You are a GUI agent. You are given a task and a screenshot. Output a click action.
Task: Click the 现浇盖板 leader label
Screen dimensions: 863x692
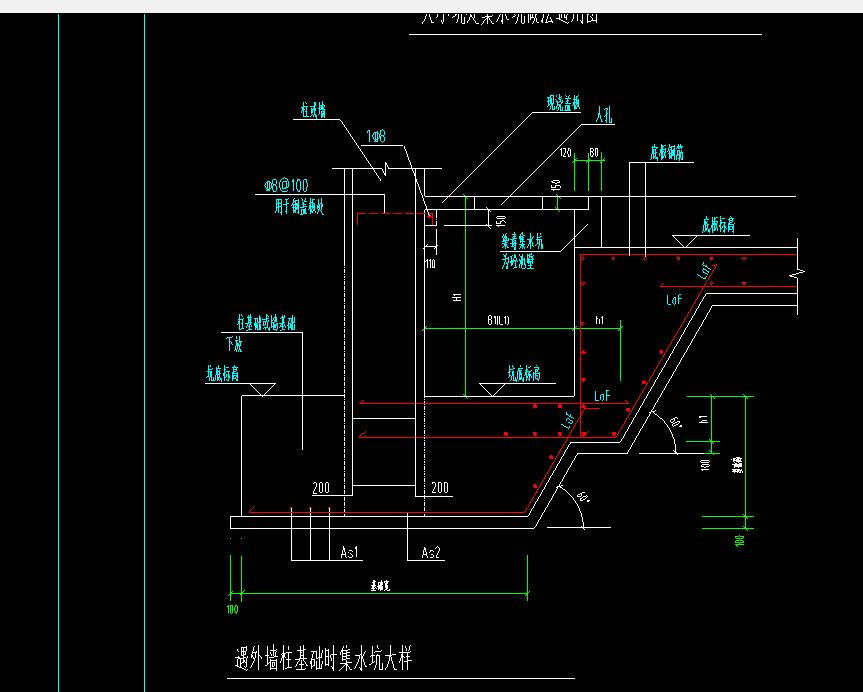(x=563, y=103)
